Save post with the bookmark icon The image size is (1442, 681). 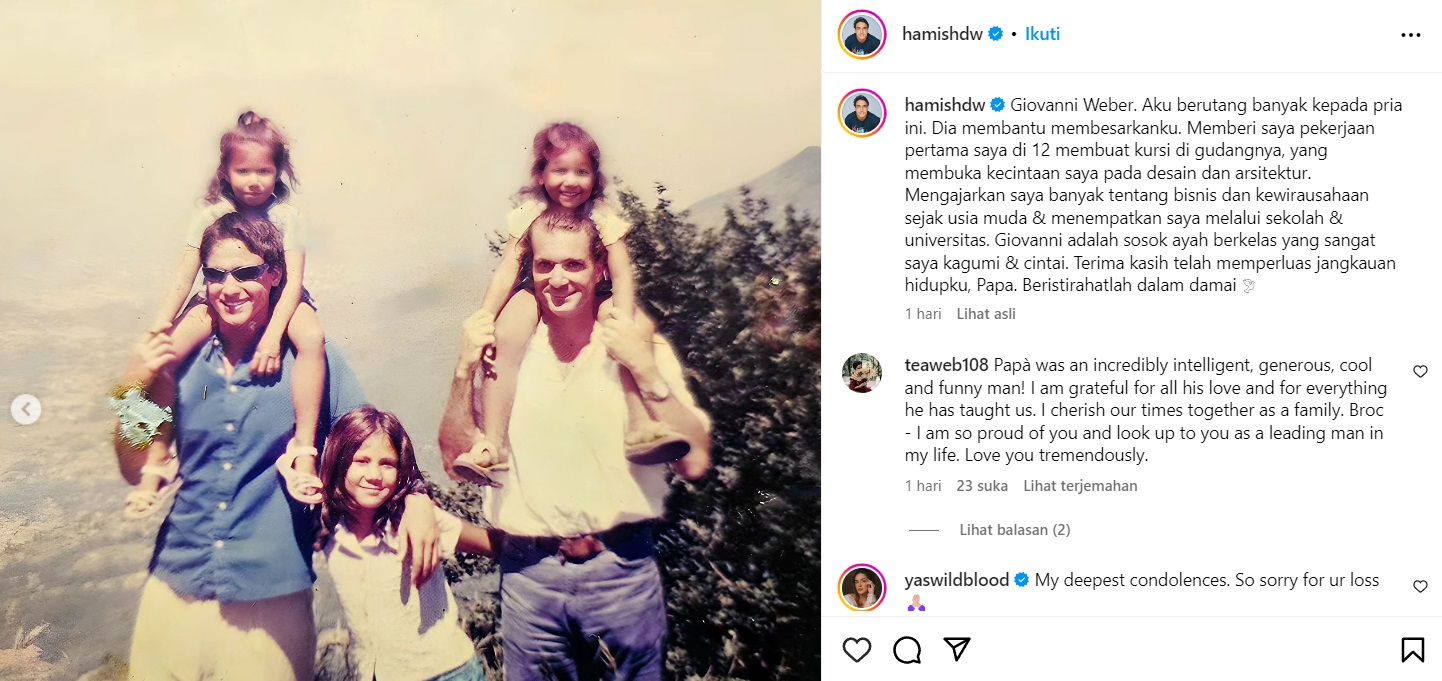[x=1412, y=650]
